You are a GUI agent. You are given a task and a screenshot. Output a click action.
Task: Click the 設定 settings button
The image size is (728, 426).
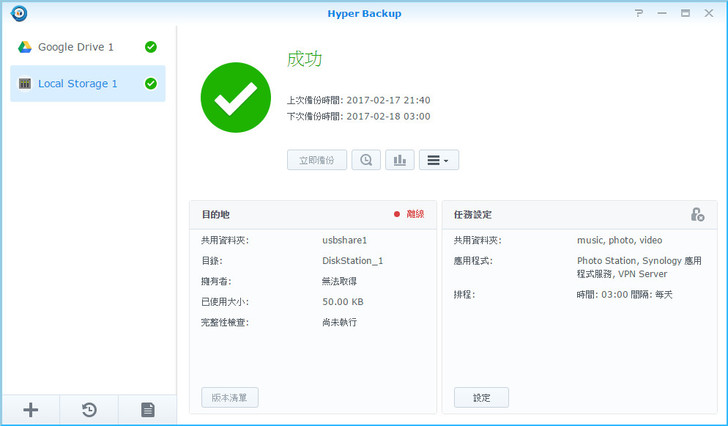(481, 398)
